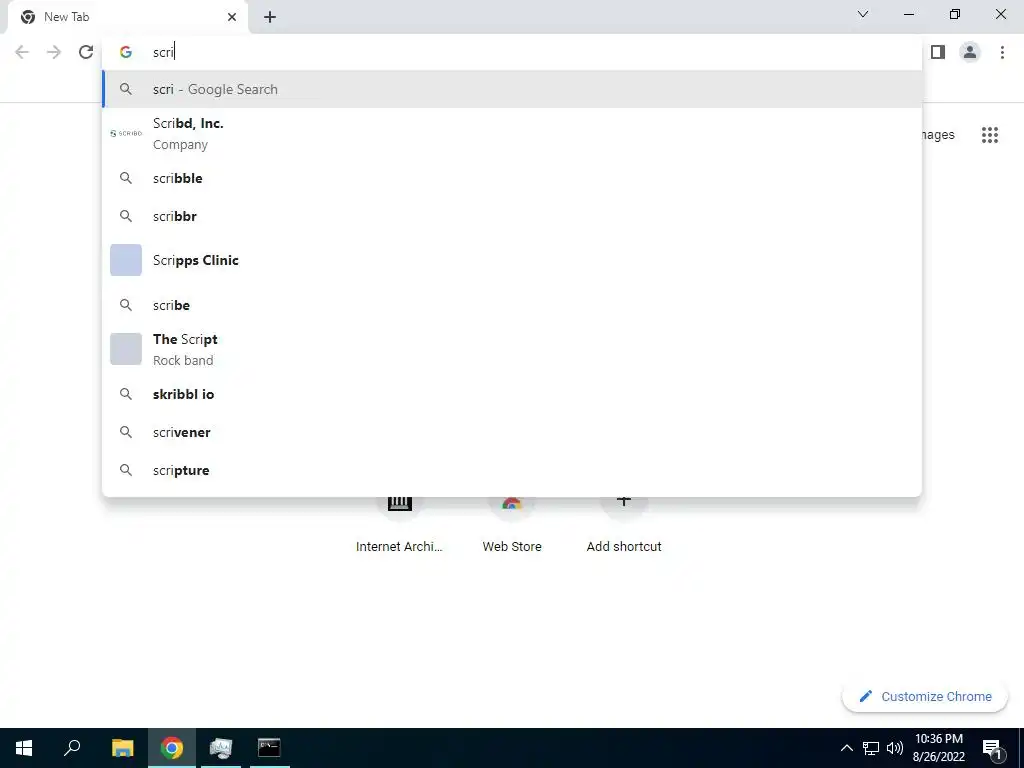
Task: Pick the scribbr suggestion
Action: pyautogui.click(x=512, y=216)
